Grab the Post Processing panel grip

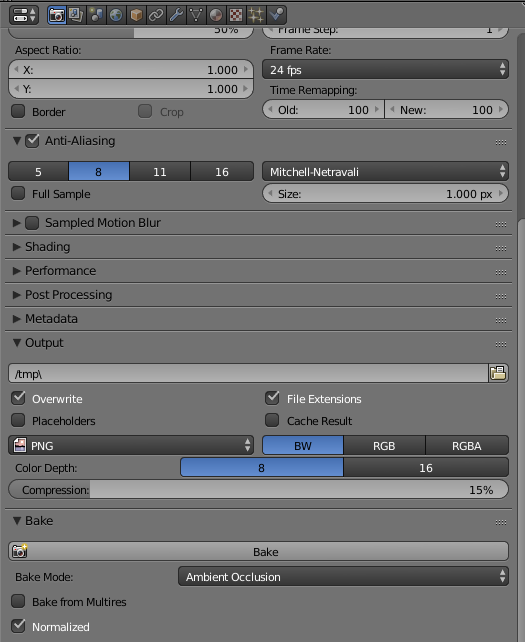[x=501, y=296]
